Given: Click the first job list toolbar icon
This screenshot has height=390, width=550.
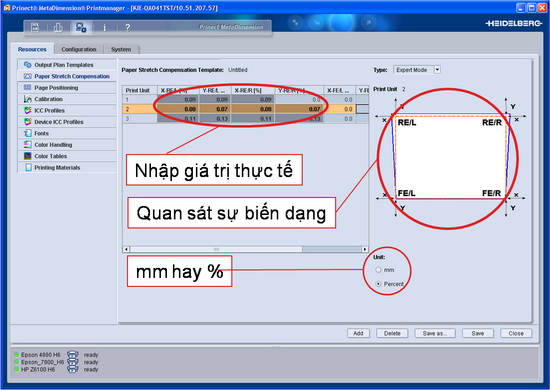Looking at the screenshot, I should point(35,27).
